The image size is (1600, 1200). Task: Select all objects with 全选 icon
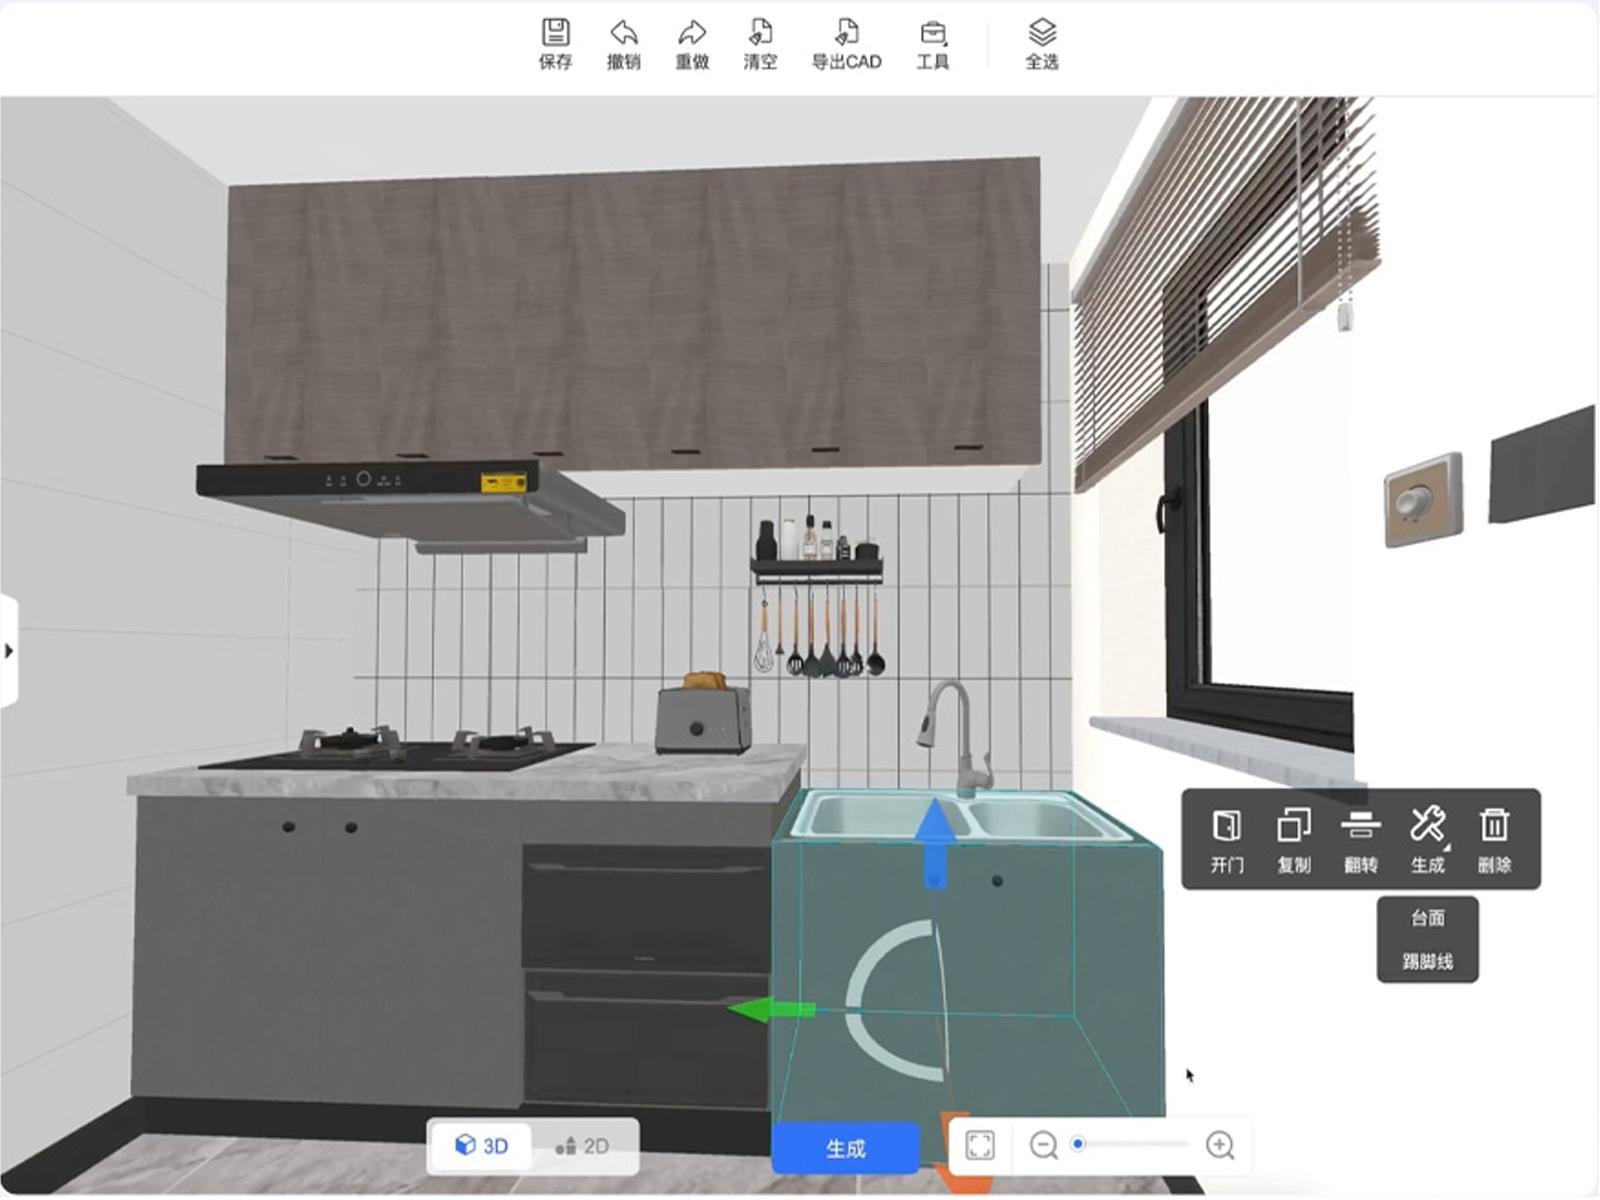pyautogui.click(x=1041, y=44)
